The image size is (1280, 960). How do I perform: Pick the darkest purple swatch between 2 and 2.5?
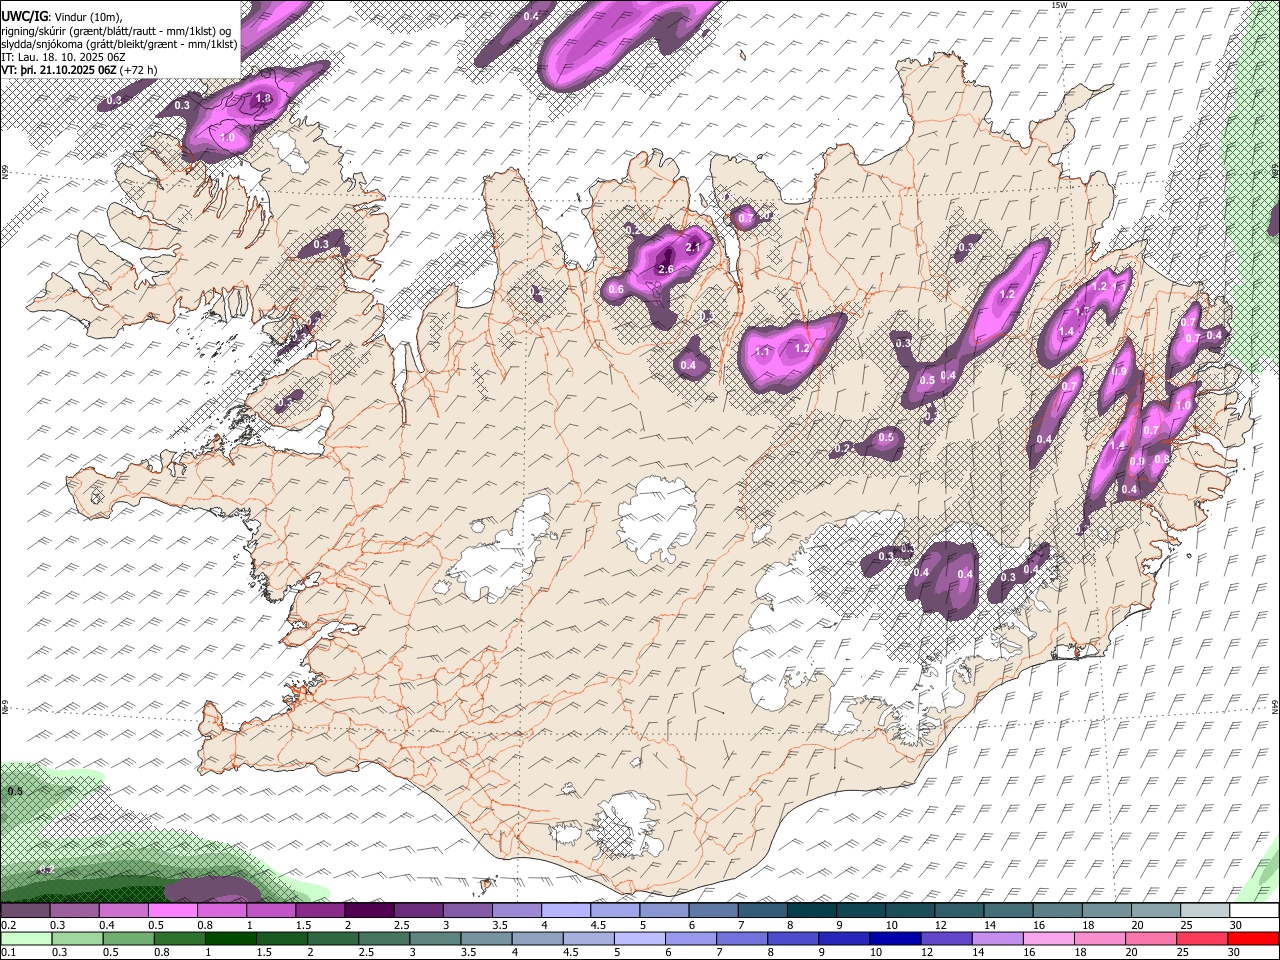click(x=369, y=911)
